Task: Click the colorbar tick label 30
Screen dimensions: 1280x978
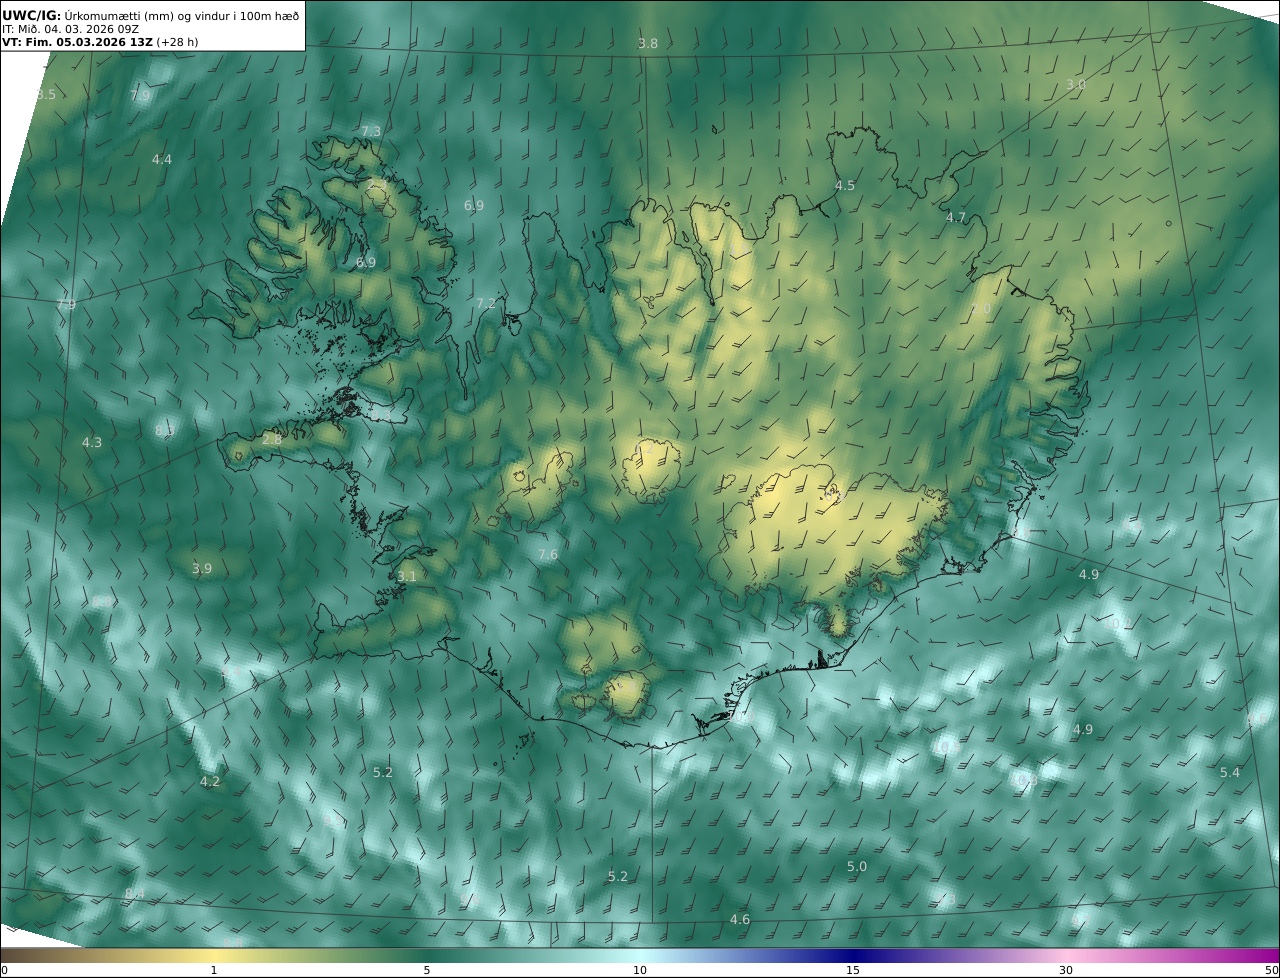Action: tap(1066, 970)
